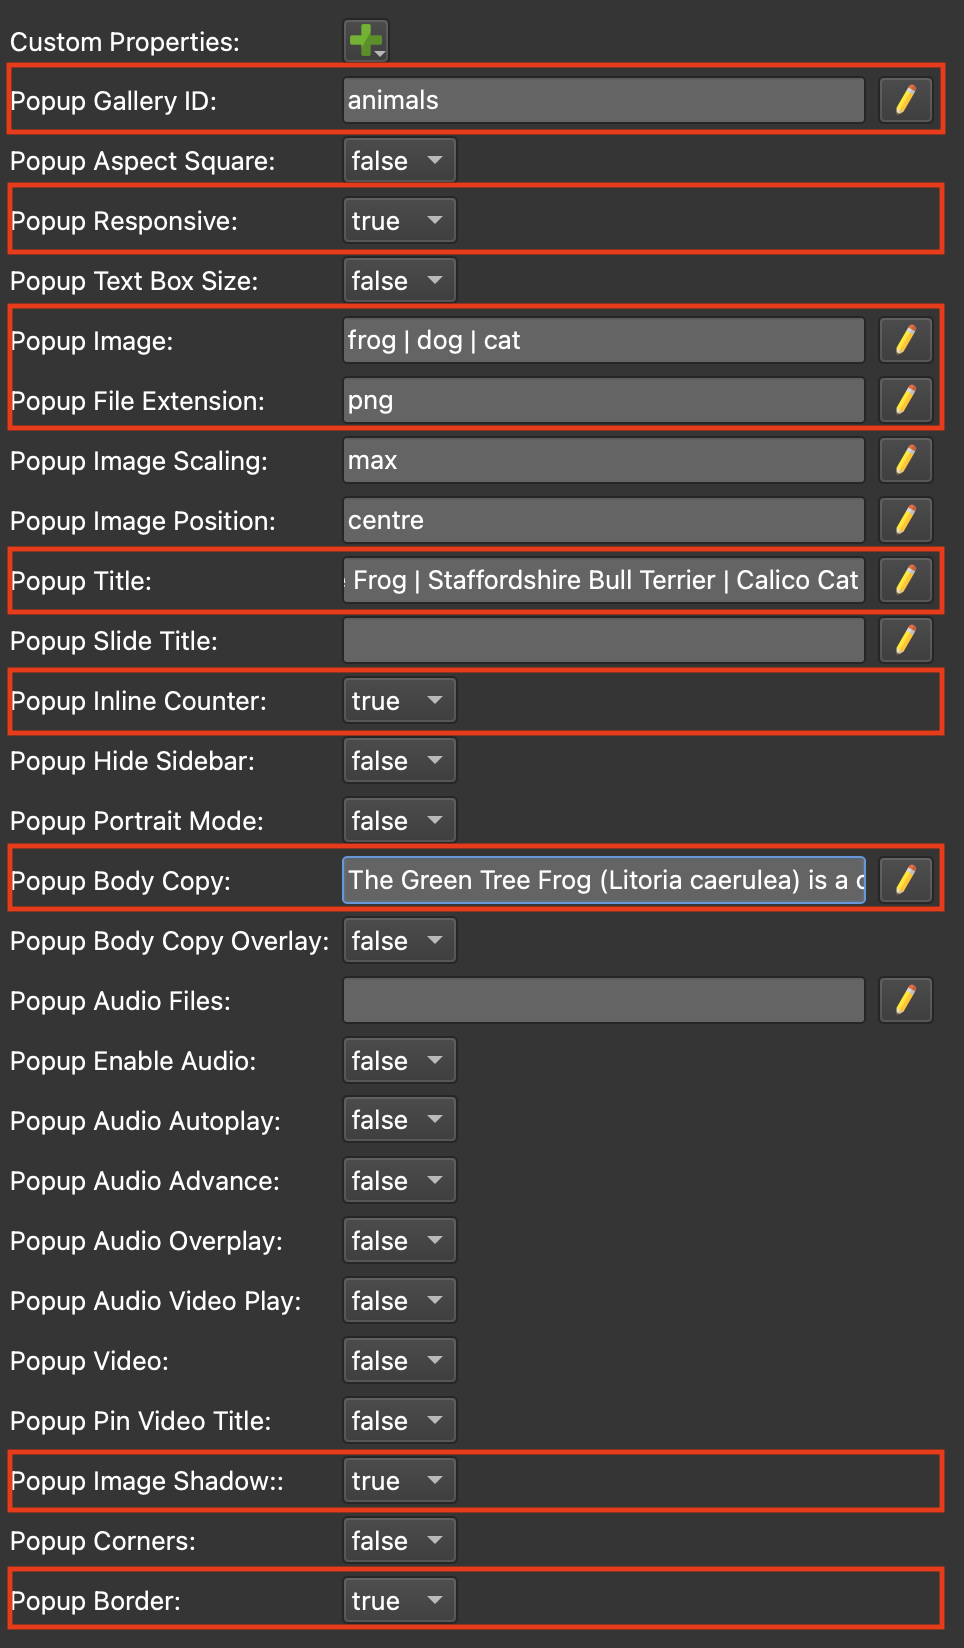Open Popup Hide Sidebar dropdown
Screen dimensions: 964x1648
(x=399, y=760)
